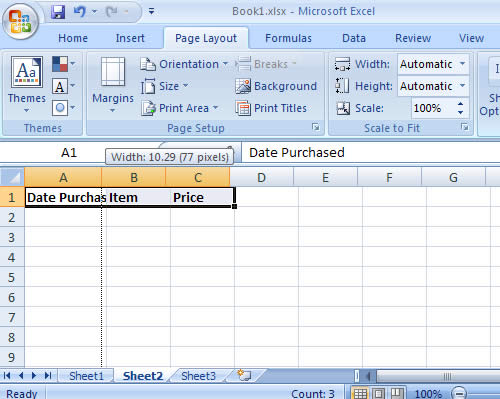This screenshot has width=500, height=399.
Task: Increase Scale with the up arrow
Action: 461,104
